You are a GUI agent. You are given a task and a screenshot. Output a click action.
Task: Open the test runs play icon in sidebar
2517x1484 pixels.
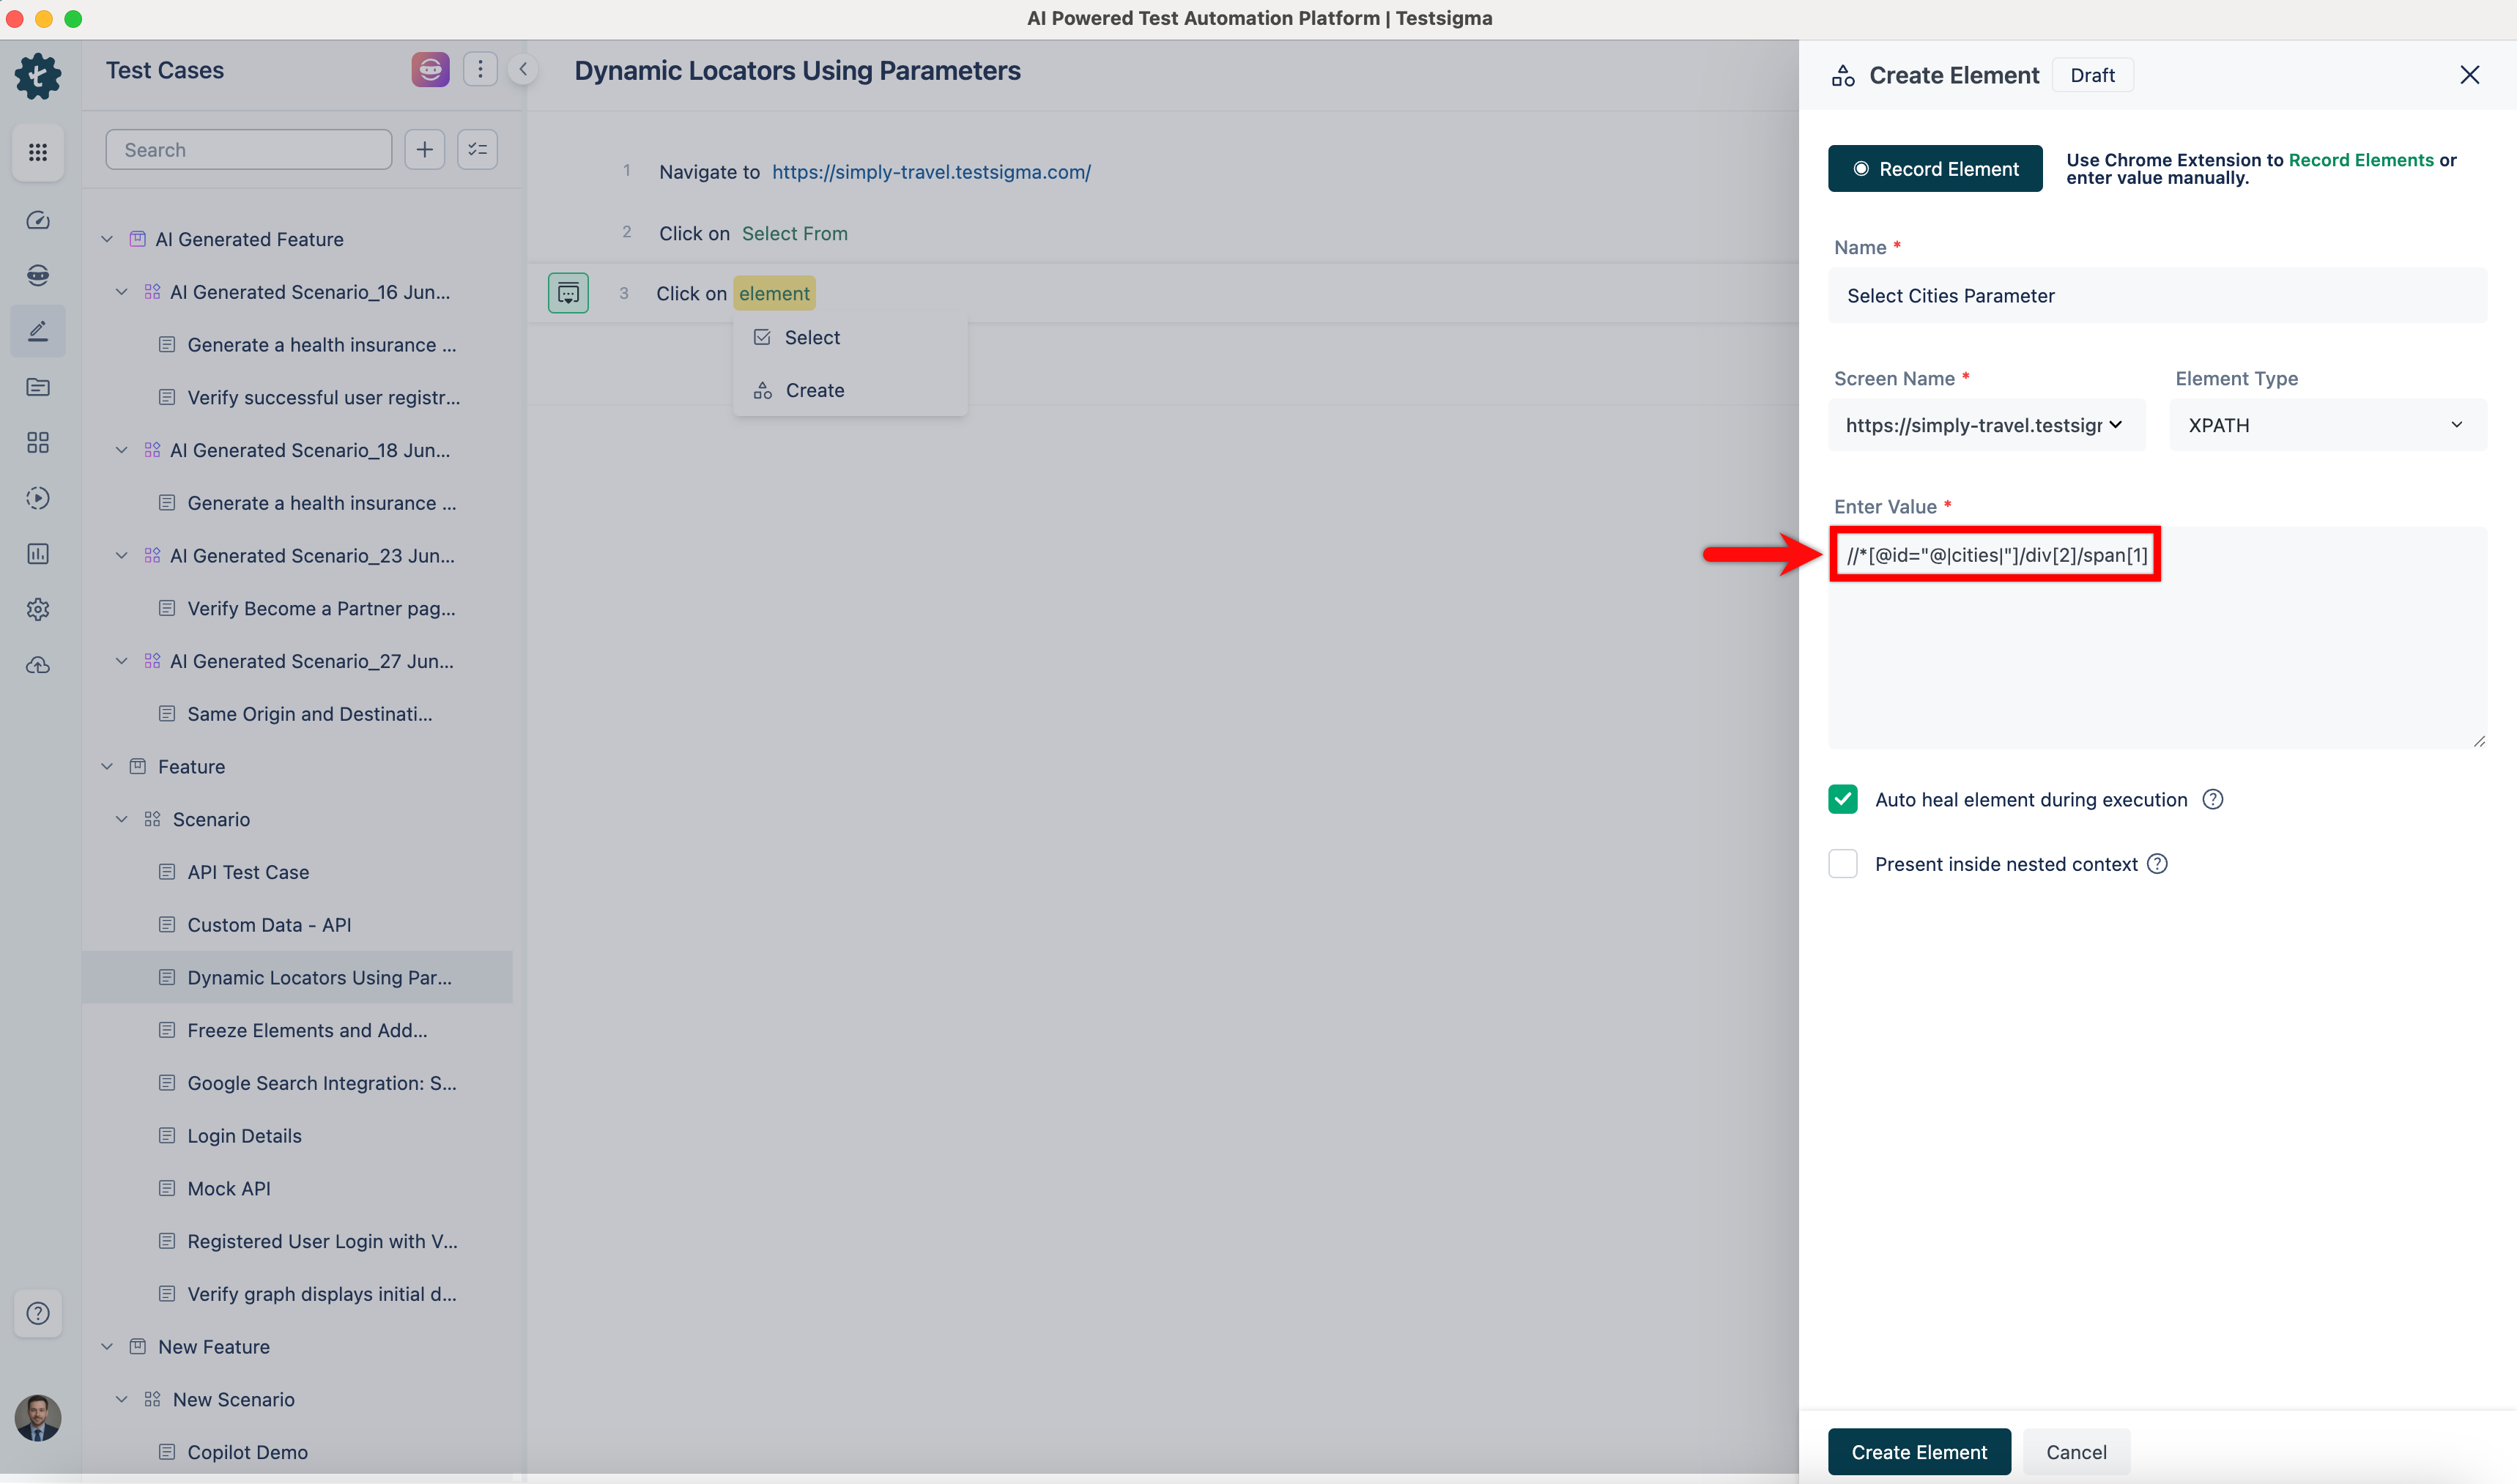tap(38, 497)
